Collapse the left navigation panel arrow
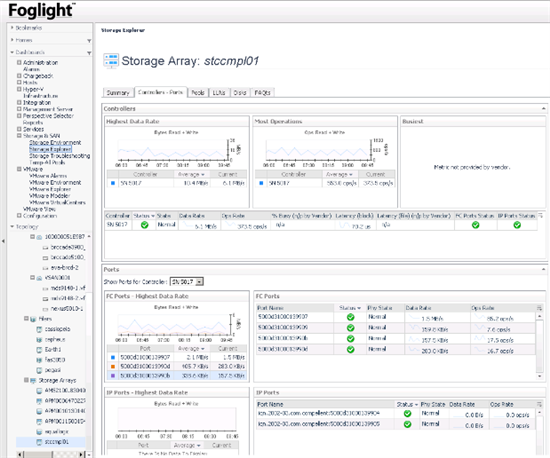This screenshot has height=458, width=550. [x=3, y=241]
